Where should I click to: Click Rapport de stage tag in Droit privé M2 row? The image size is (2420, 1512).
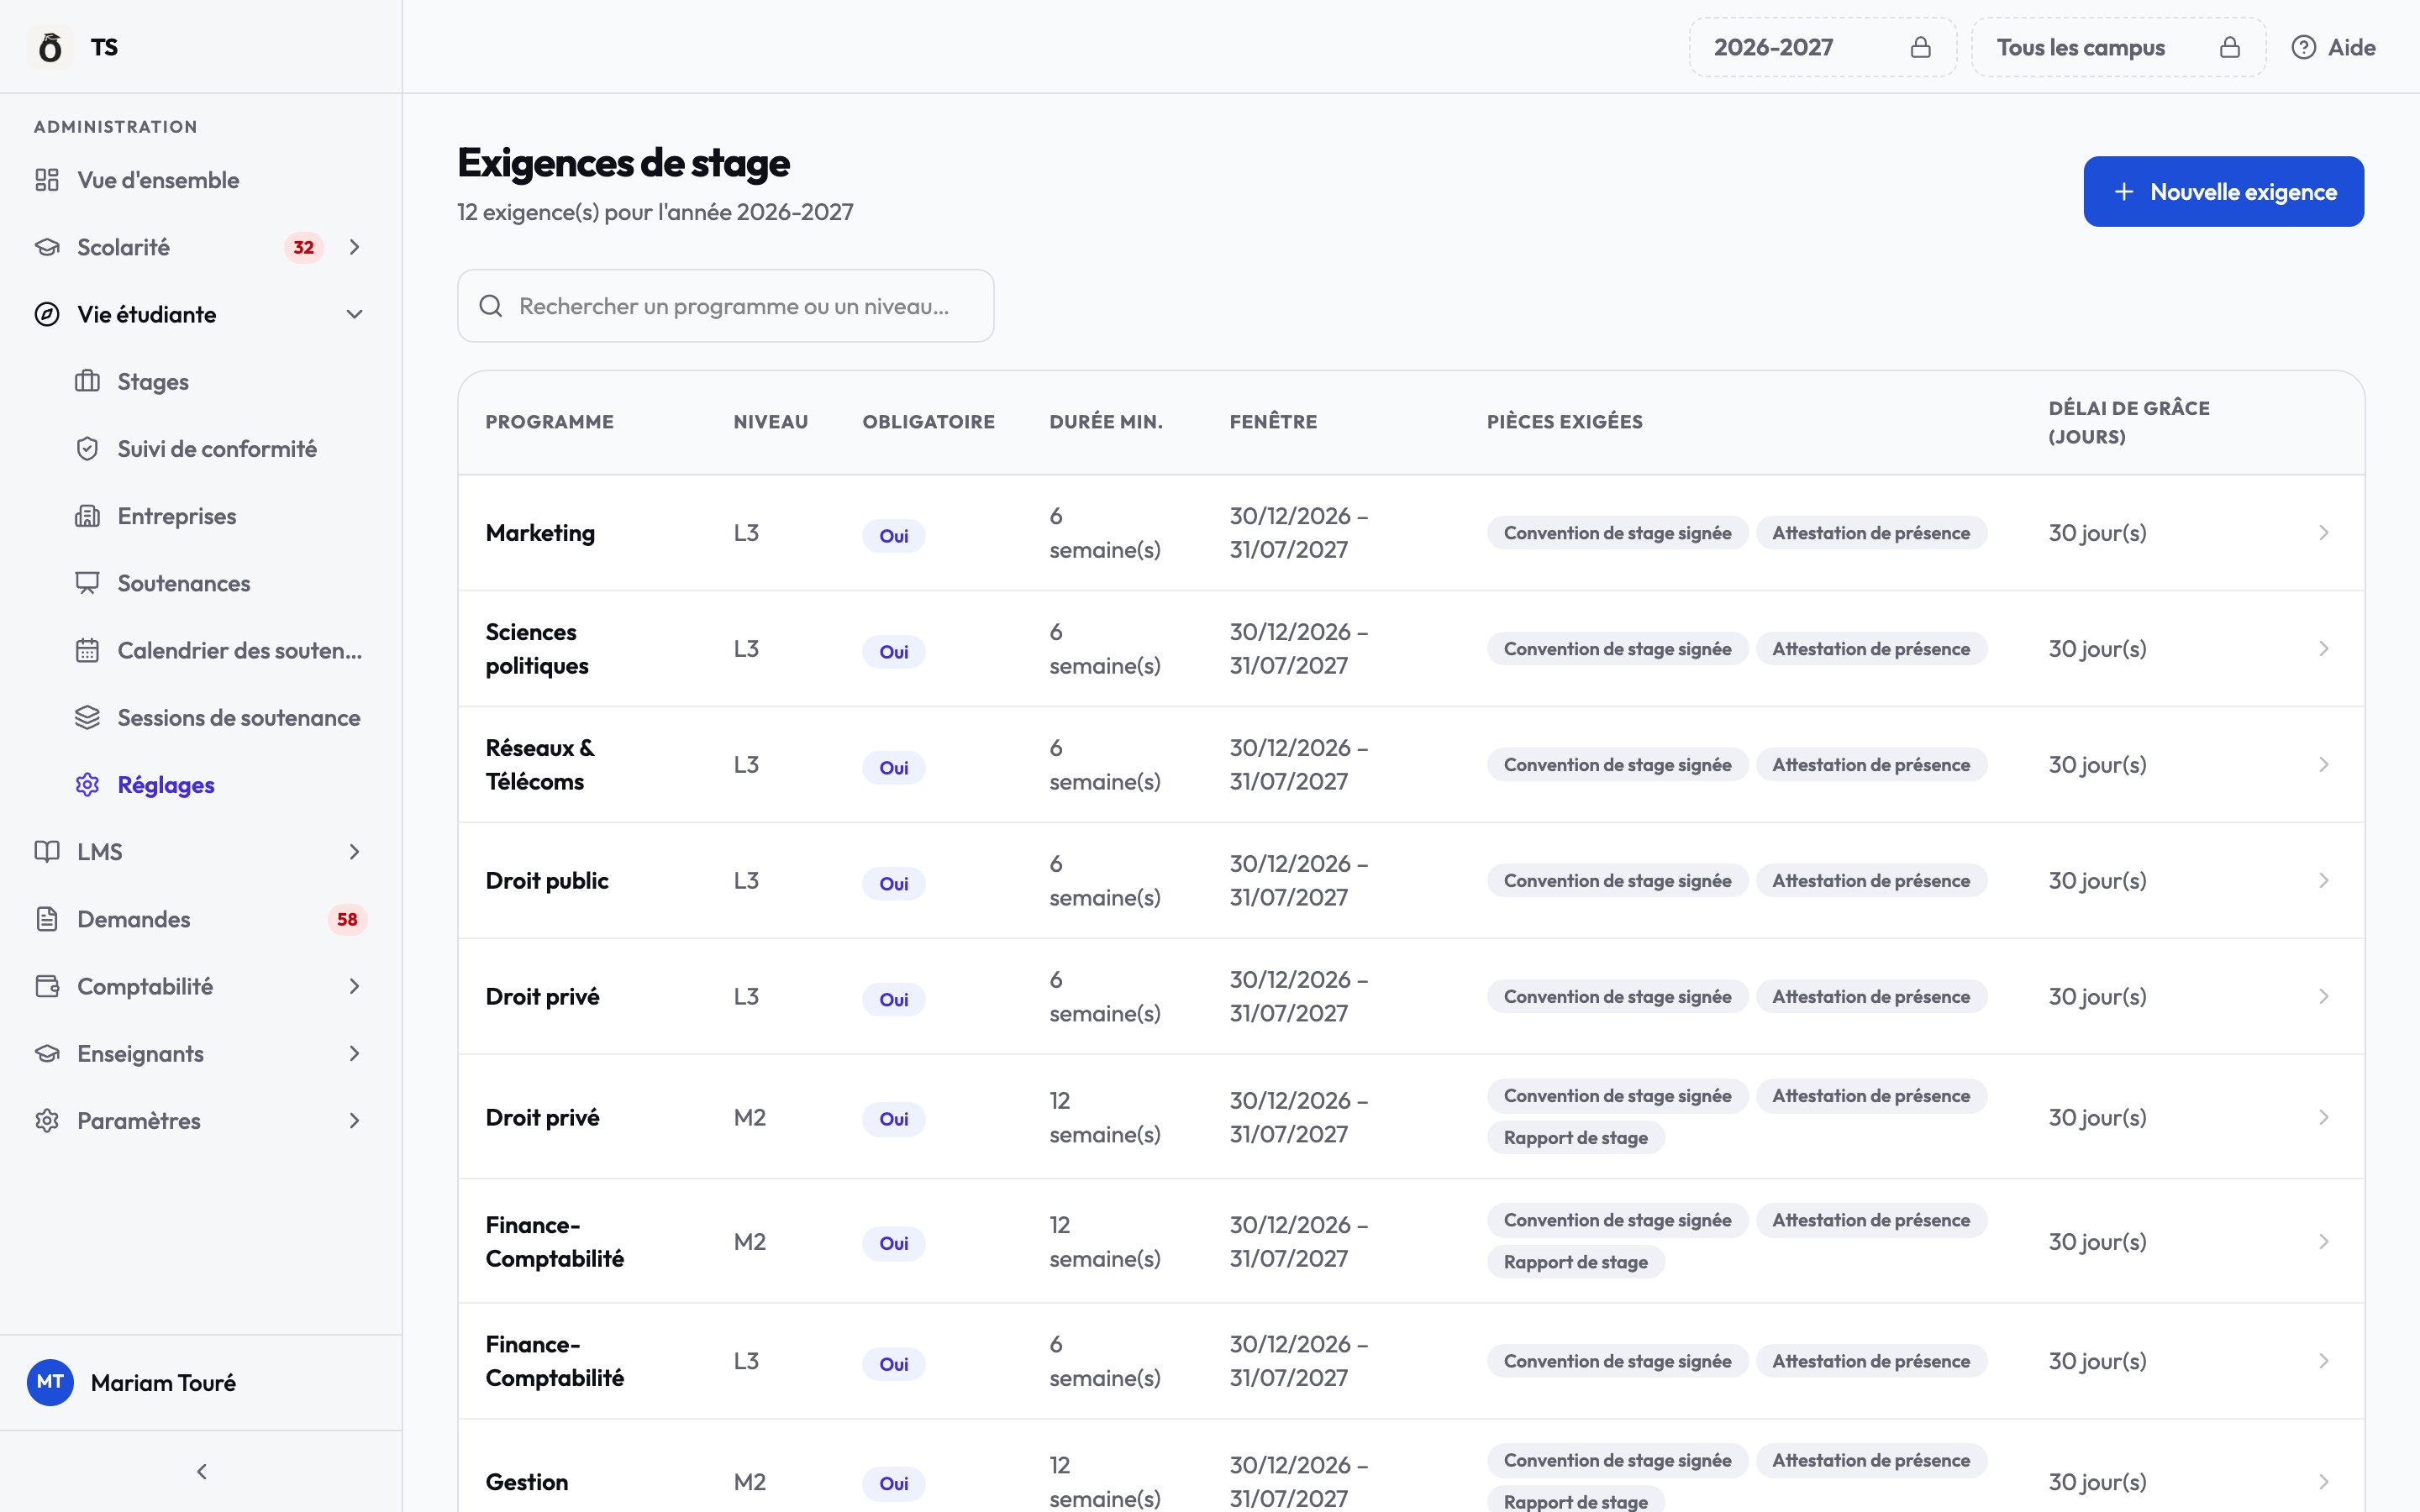(x=1575, y=1138)
